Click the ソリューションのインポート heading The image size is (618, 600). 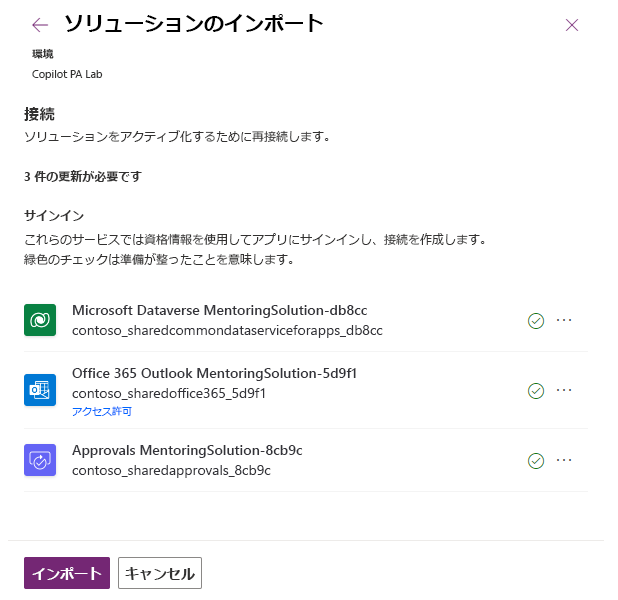click(194, 23)
